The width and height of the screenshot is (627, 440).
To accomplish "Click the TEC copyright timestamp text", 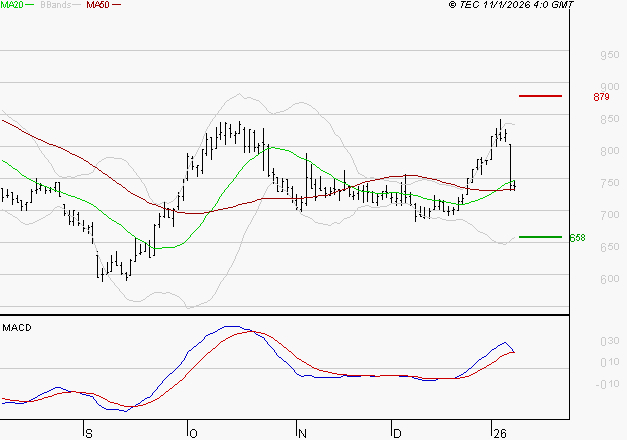I will (511, 6).
